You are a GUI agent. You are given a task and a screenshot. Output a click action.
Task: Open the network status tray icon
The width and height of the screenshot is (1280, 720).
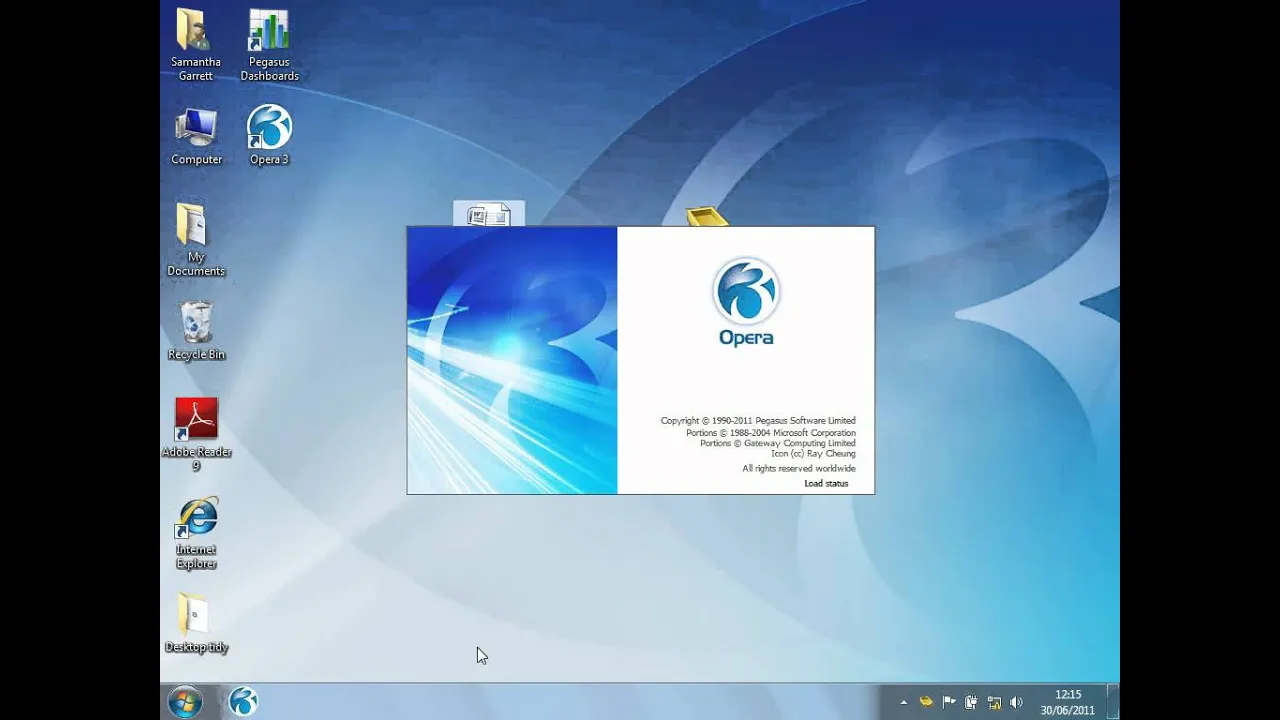[994, 702]
